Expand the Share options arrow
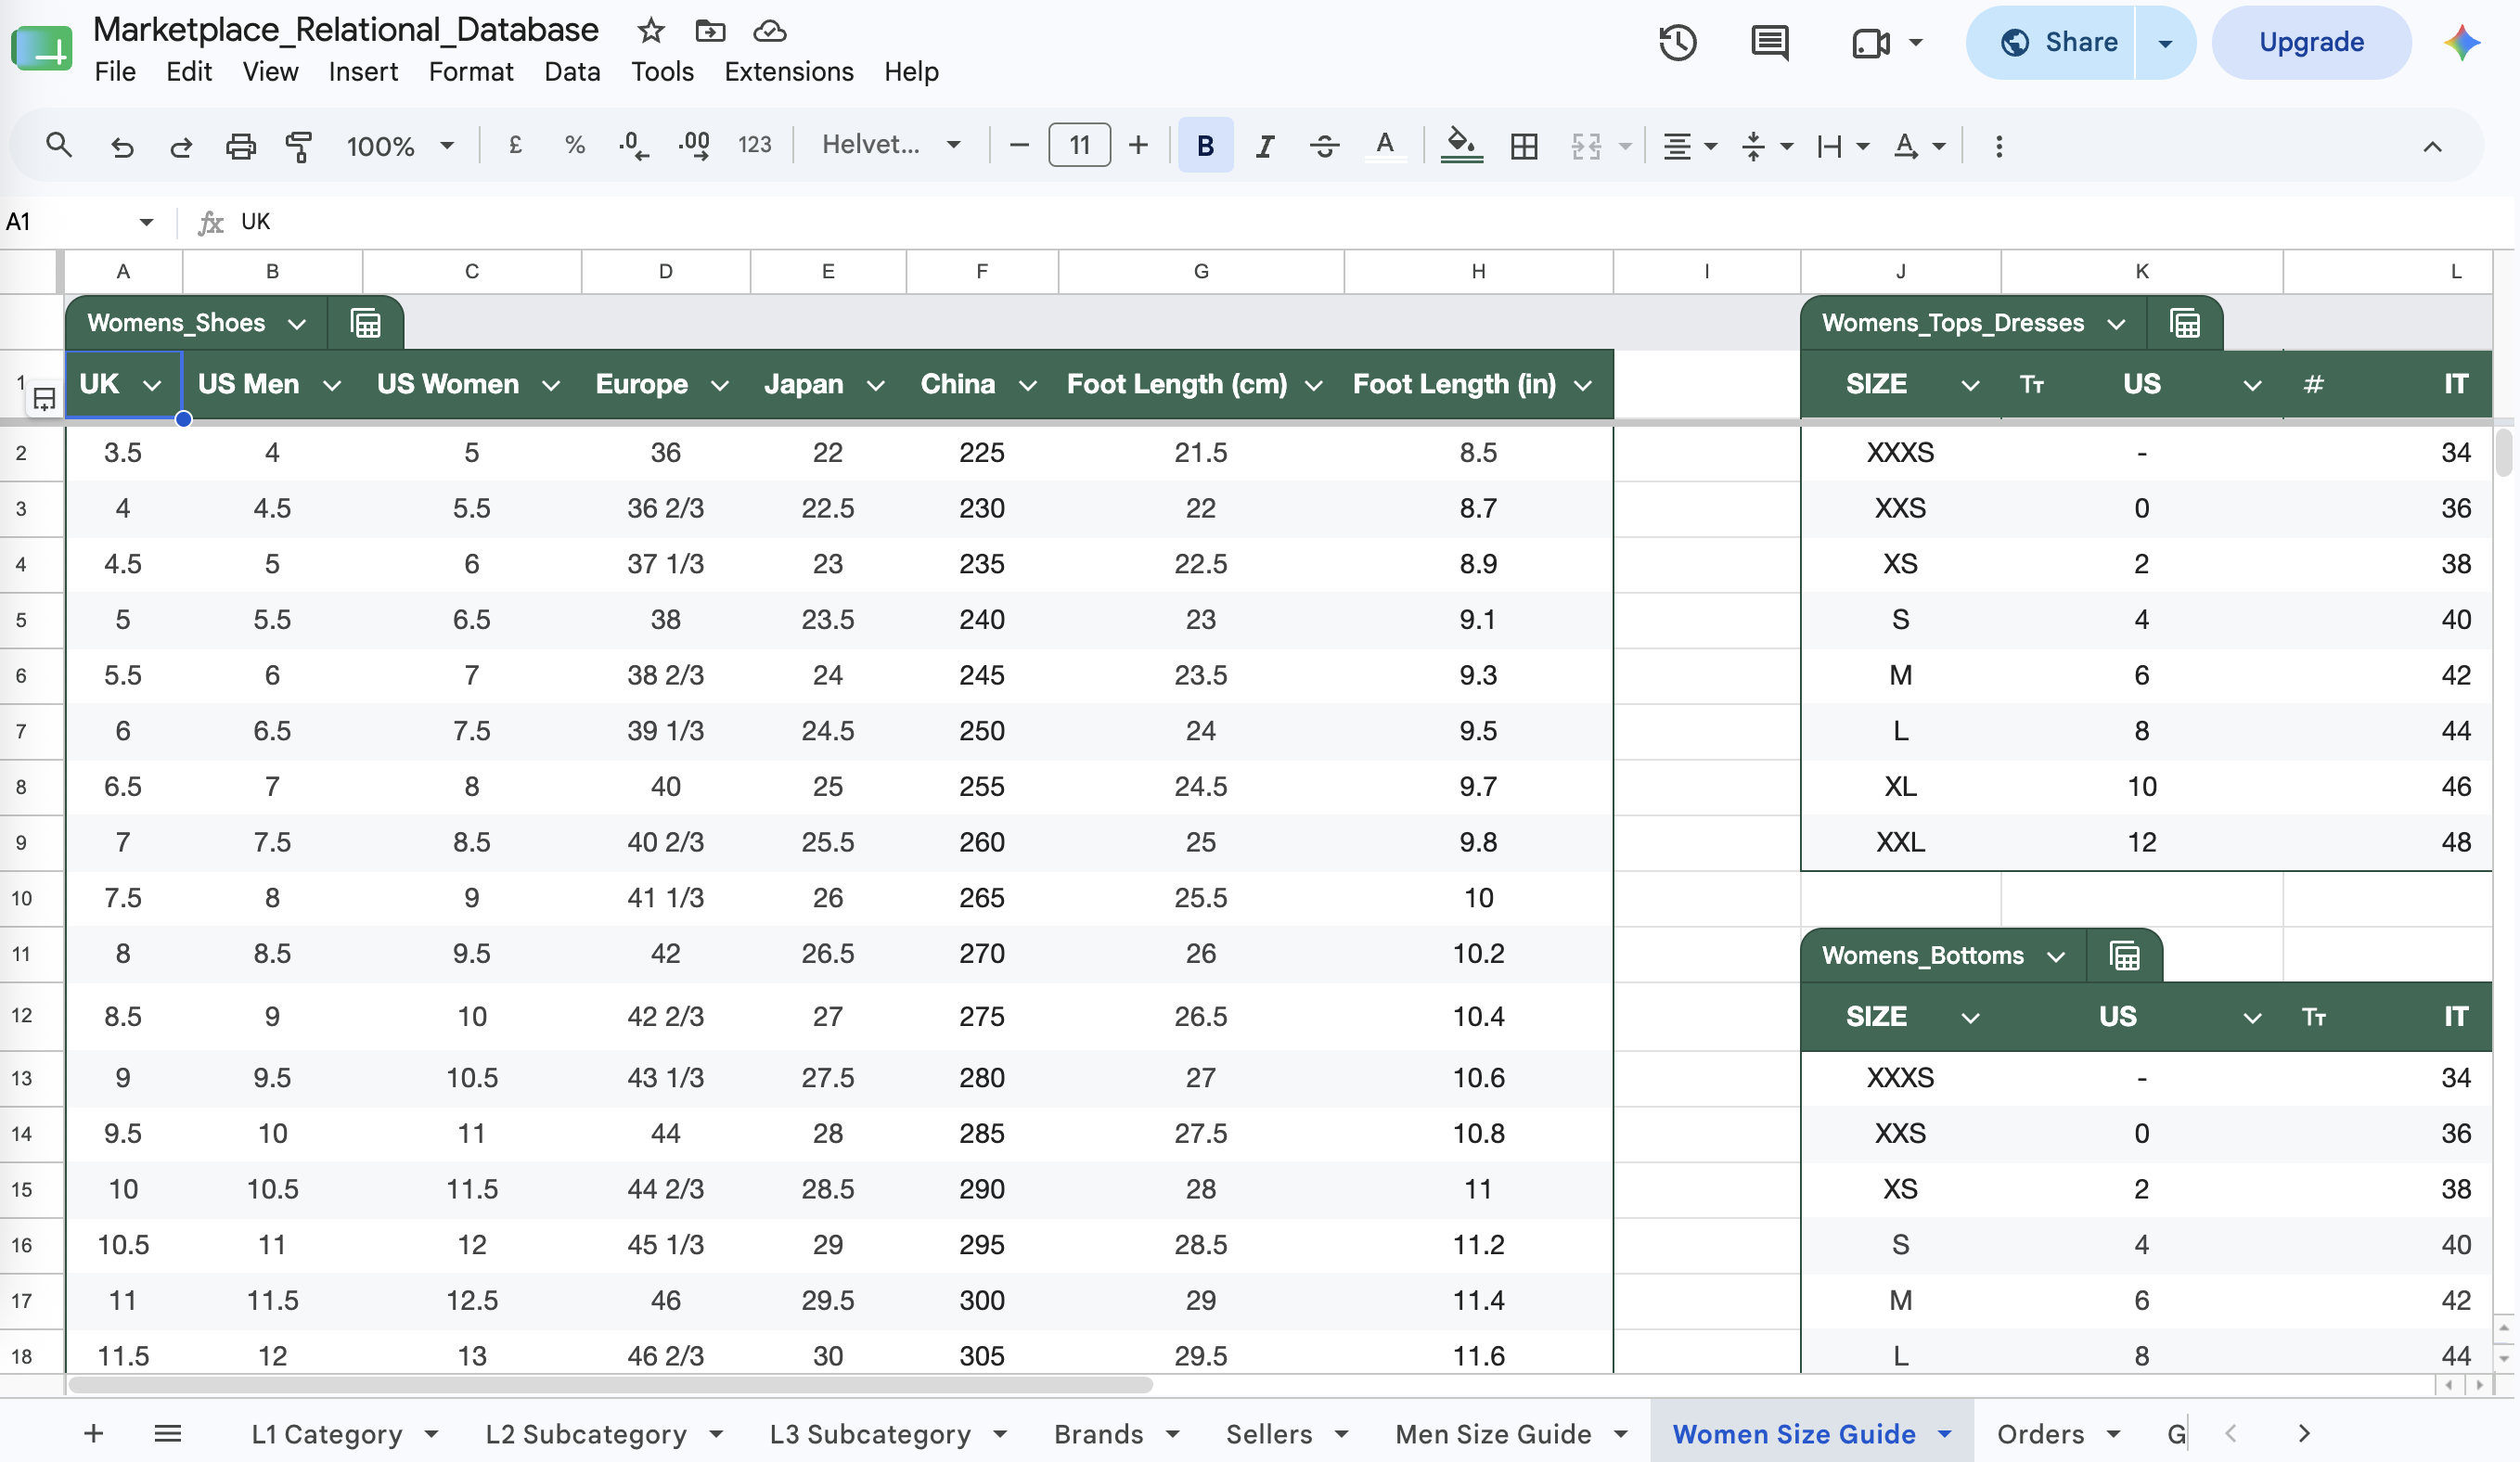This screenshot has height=1462, width=2520. (x=2165, y=43)
